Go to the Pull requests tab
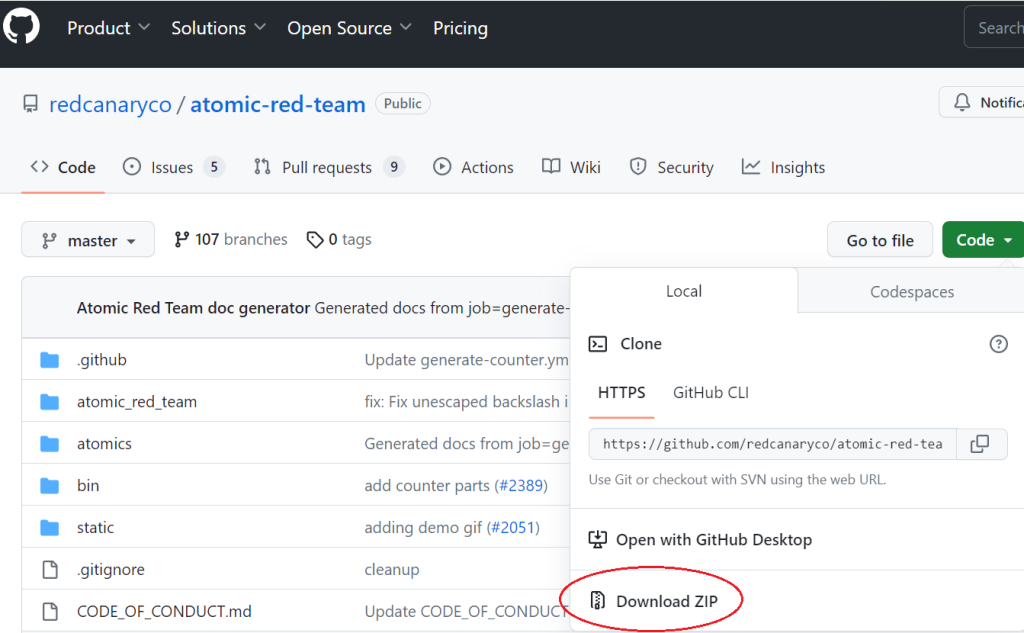1024x633 pixels. 327,168
